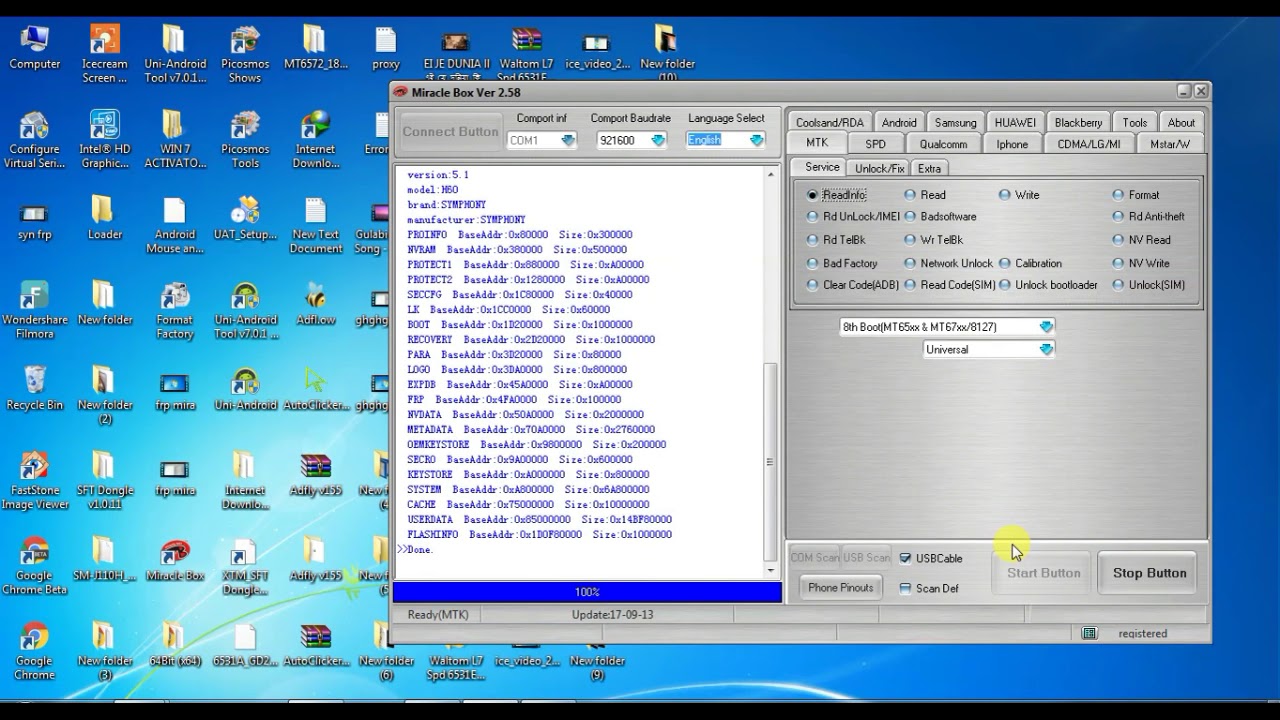1280x720 pixels.
Task: Open FastStone Image Viewer shortcut
Action: pos(35,481)
